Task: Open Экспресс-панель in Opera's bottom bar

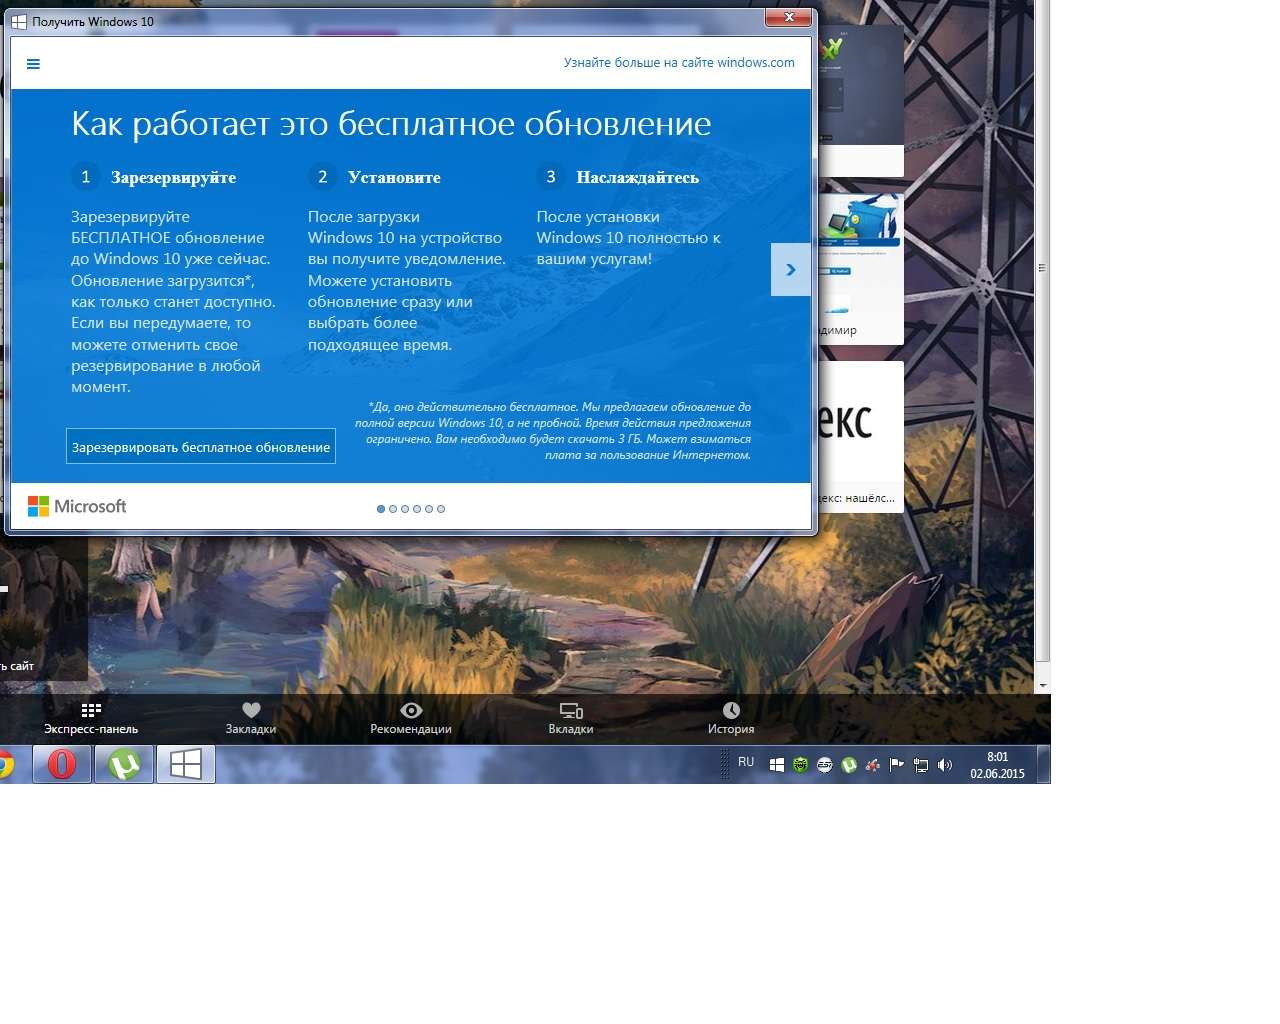Action: (x=91, y=718)
